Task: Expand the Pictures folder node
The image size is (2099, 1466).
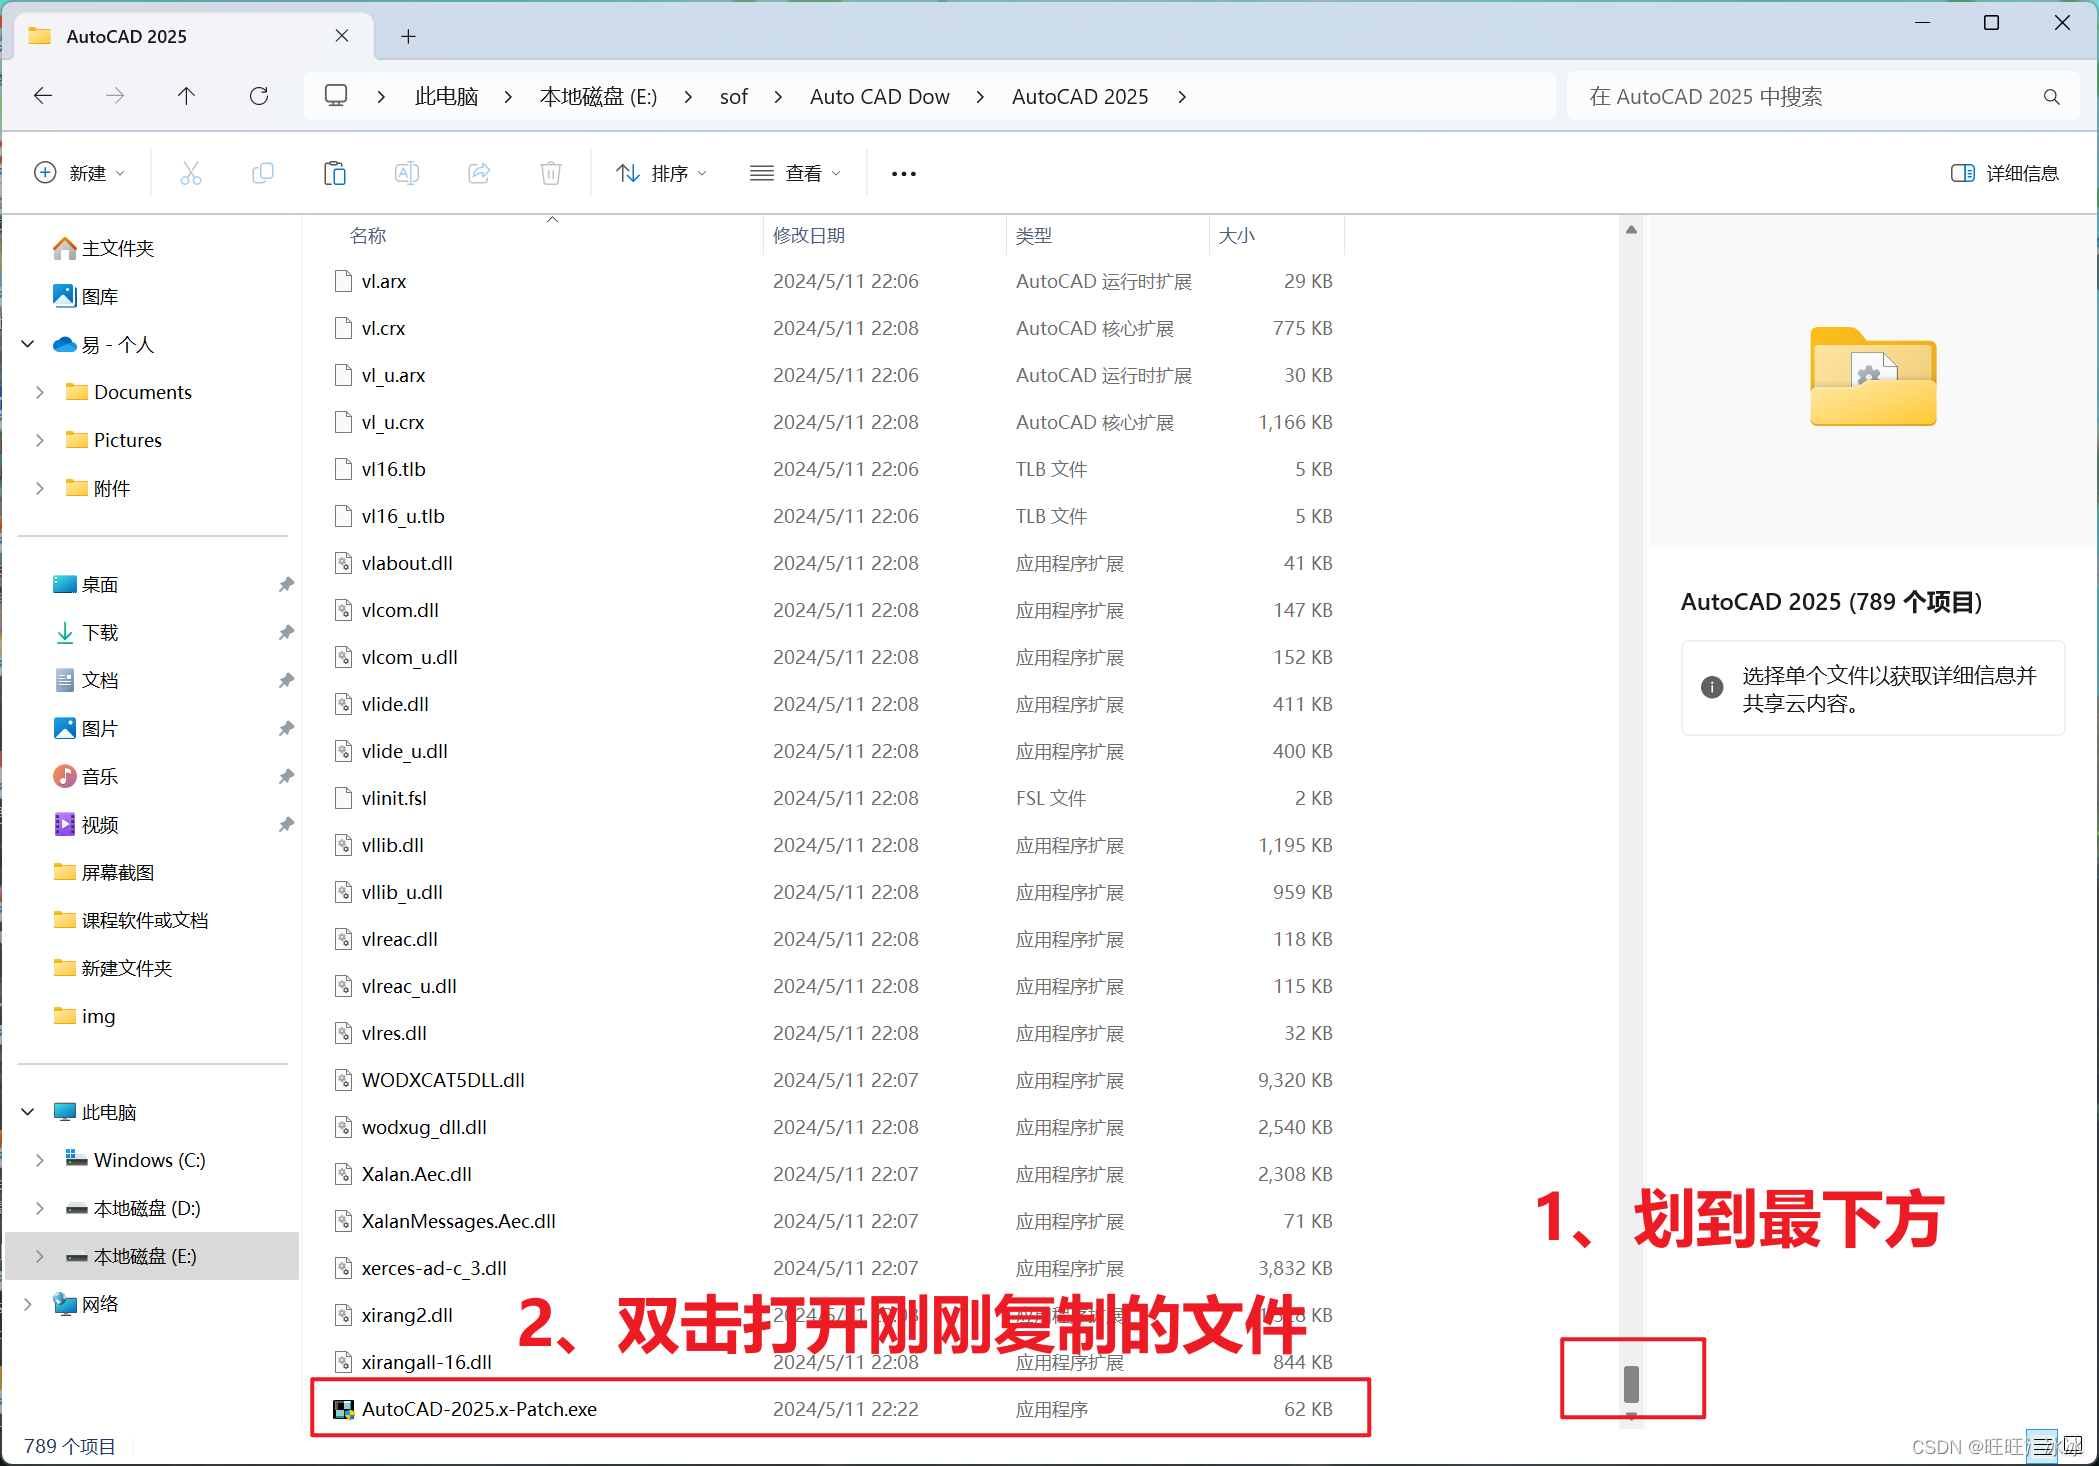Action: tap(40, 441)
